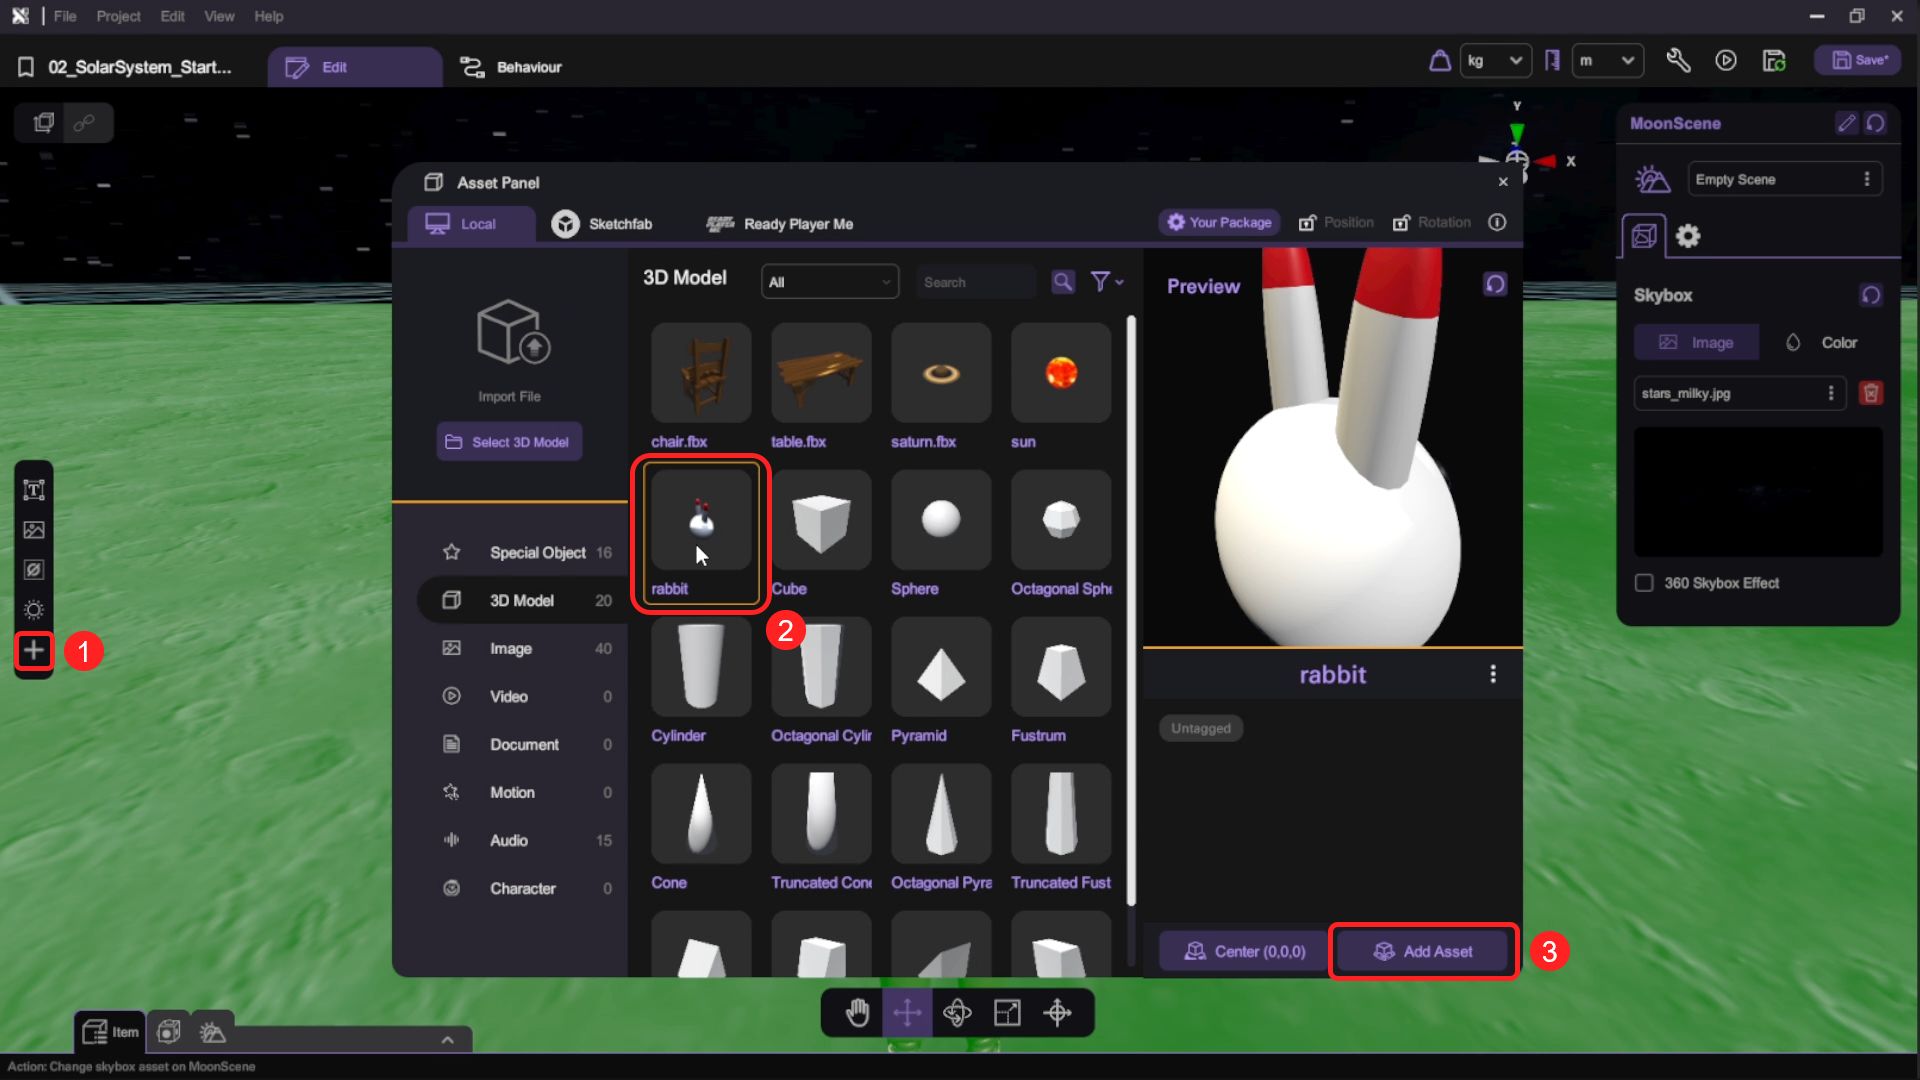Expand the filter funnel dropdown

pos(1106,282)
